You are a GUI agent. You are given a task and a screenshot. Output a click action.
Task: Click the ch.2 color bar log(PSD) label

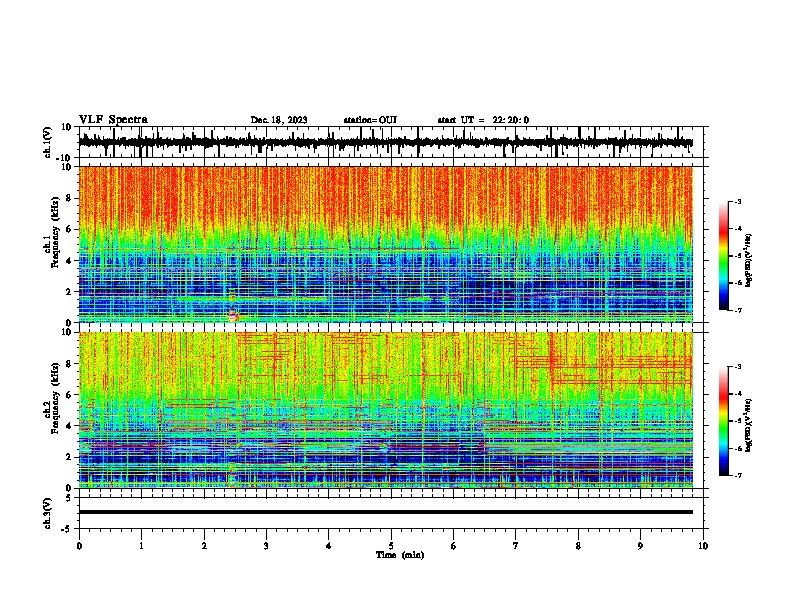coord(748,425)
